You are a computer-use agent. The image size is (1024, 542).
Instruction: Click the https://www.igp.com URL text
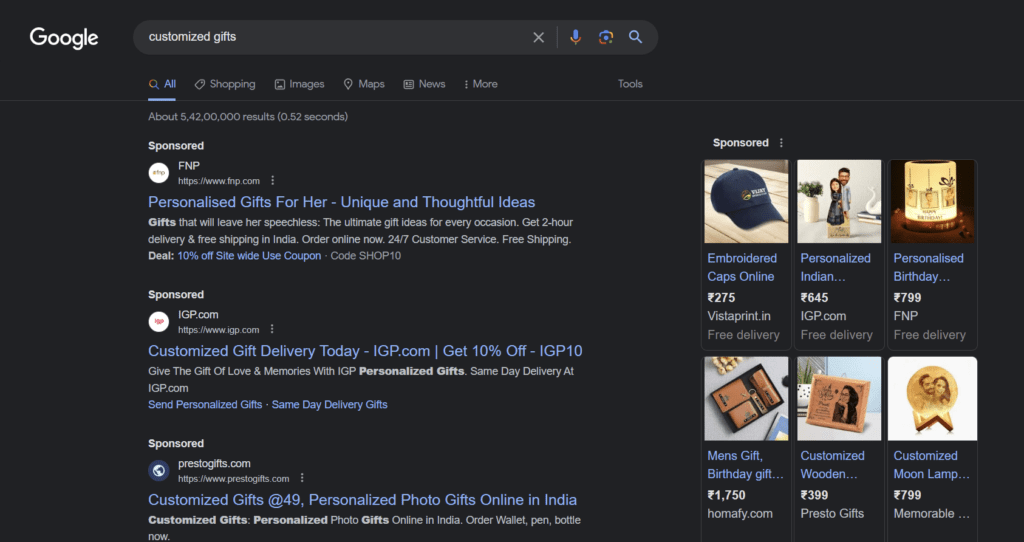pos(219,330)
